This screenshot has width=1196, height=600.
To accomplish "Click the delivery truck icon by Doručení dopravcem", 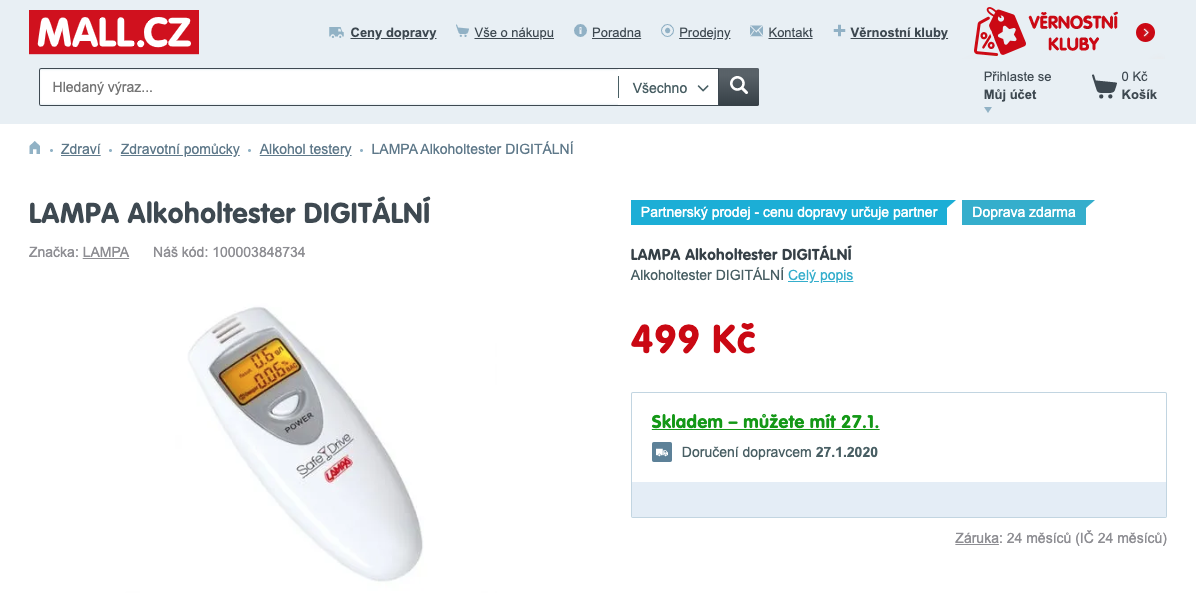I will coord(661,452).
